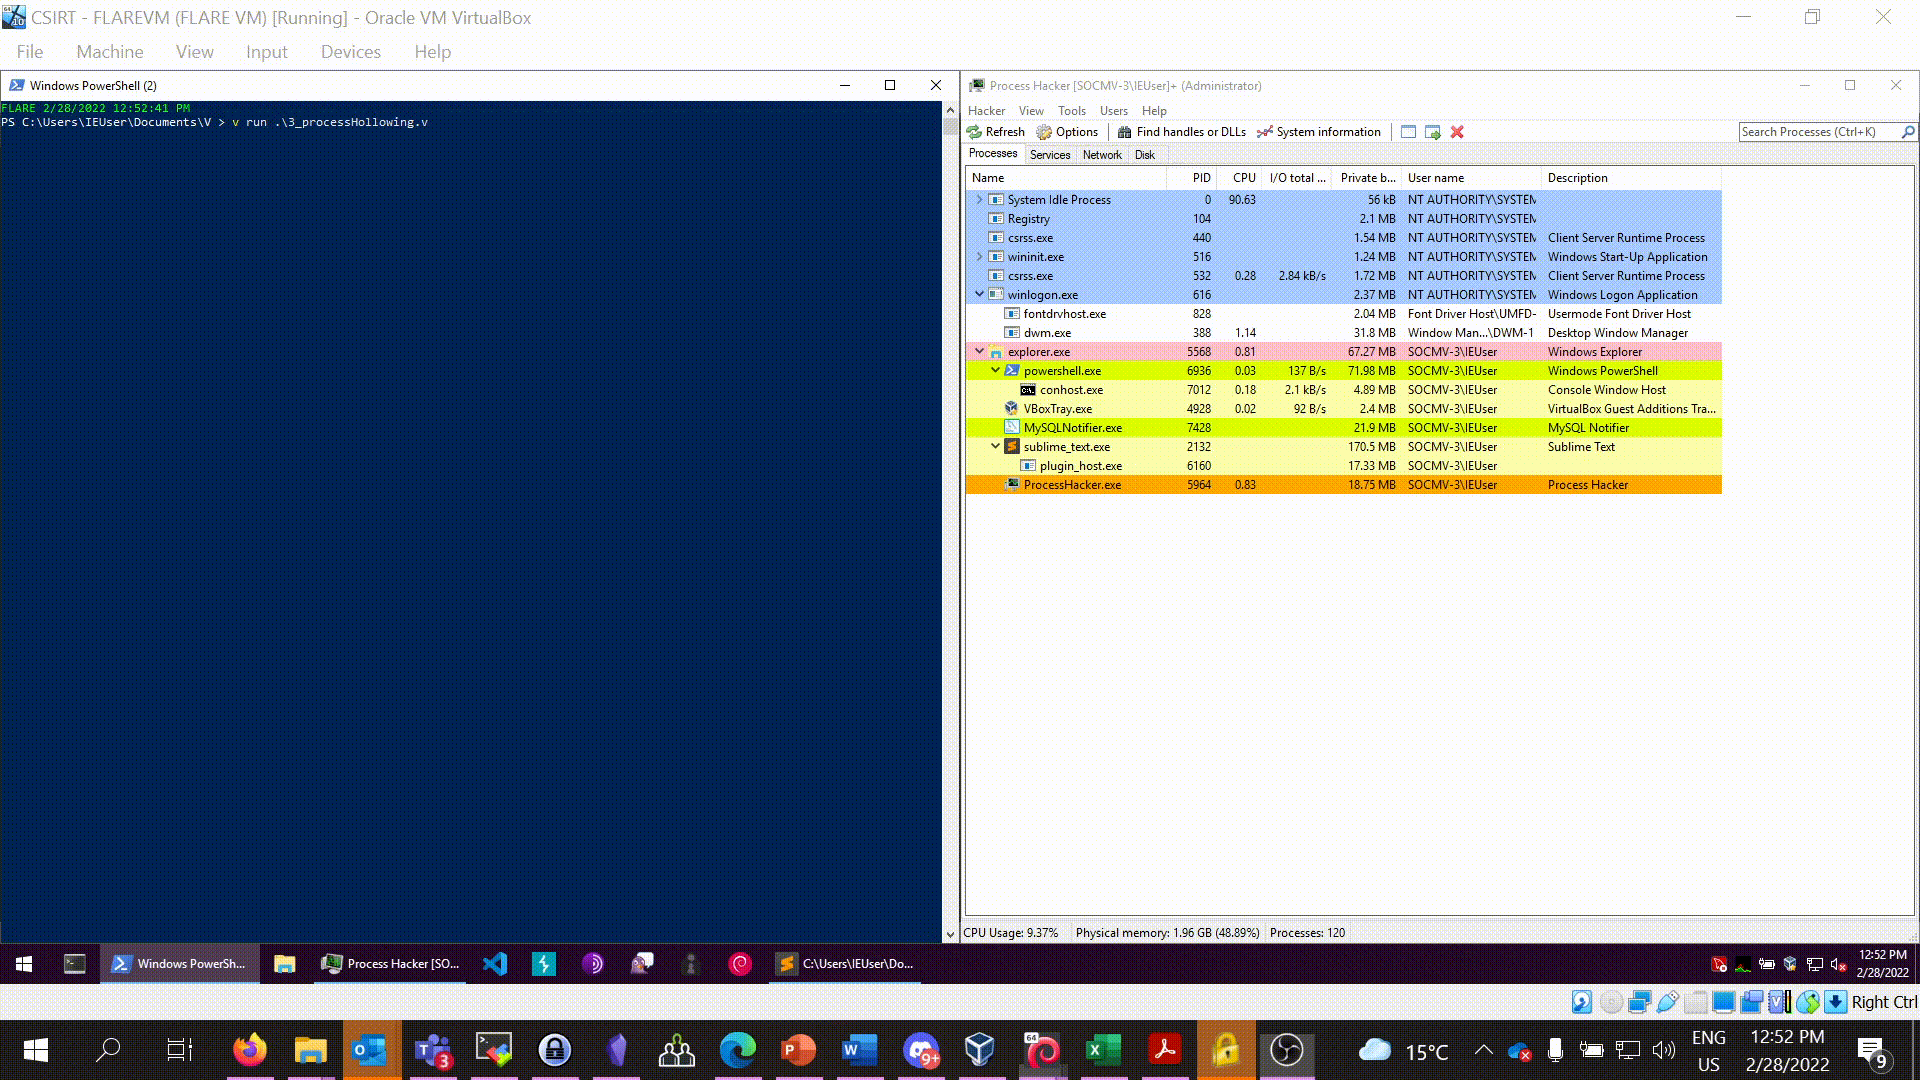Click find window and thread icon

point(1433,132)
